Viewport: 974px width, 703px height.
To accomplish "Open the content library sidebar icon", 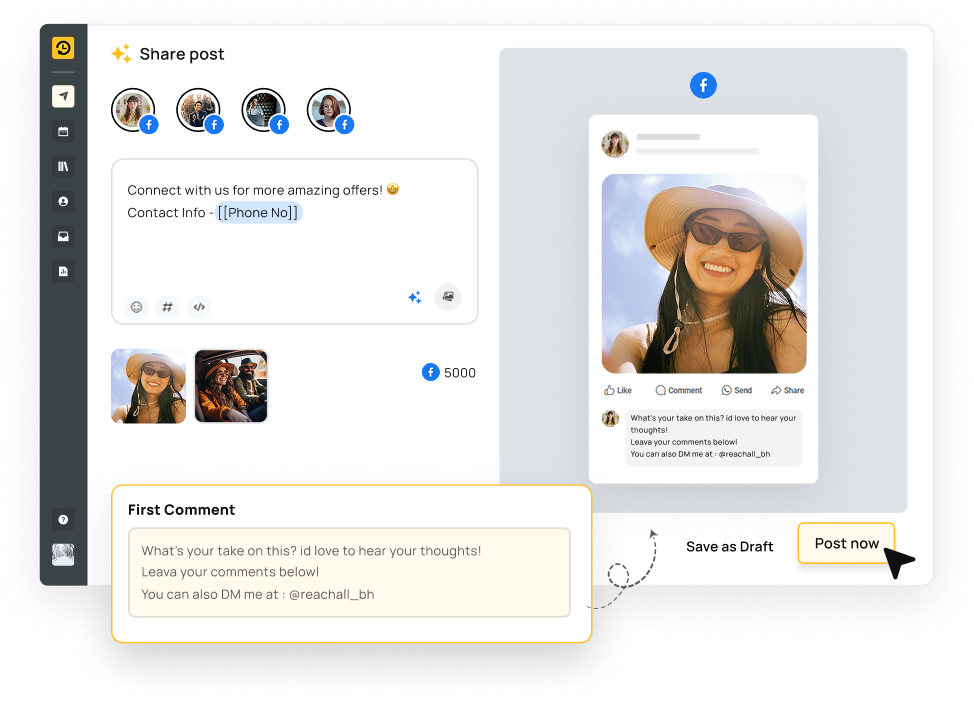I will (x=63, y=166).
